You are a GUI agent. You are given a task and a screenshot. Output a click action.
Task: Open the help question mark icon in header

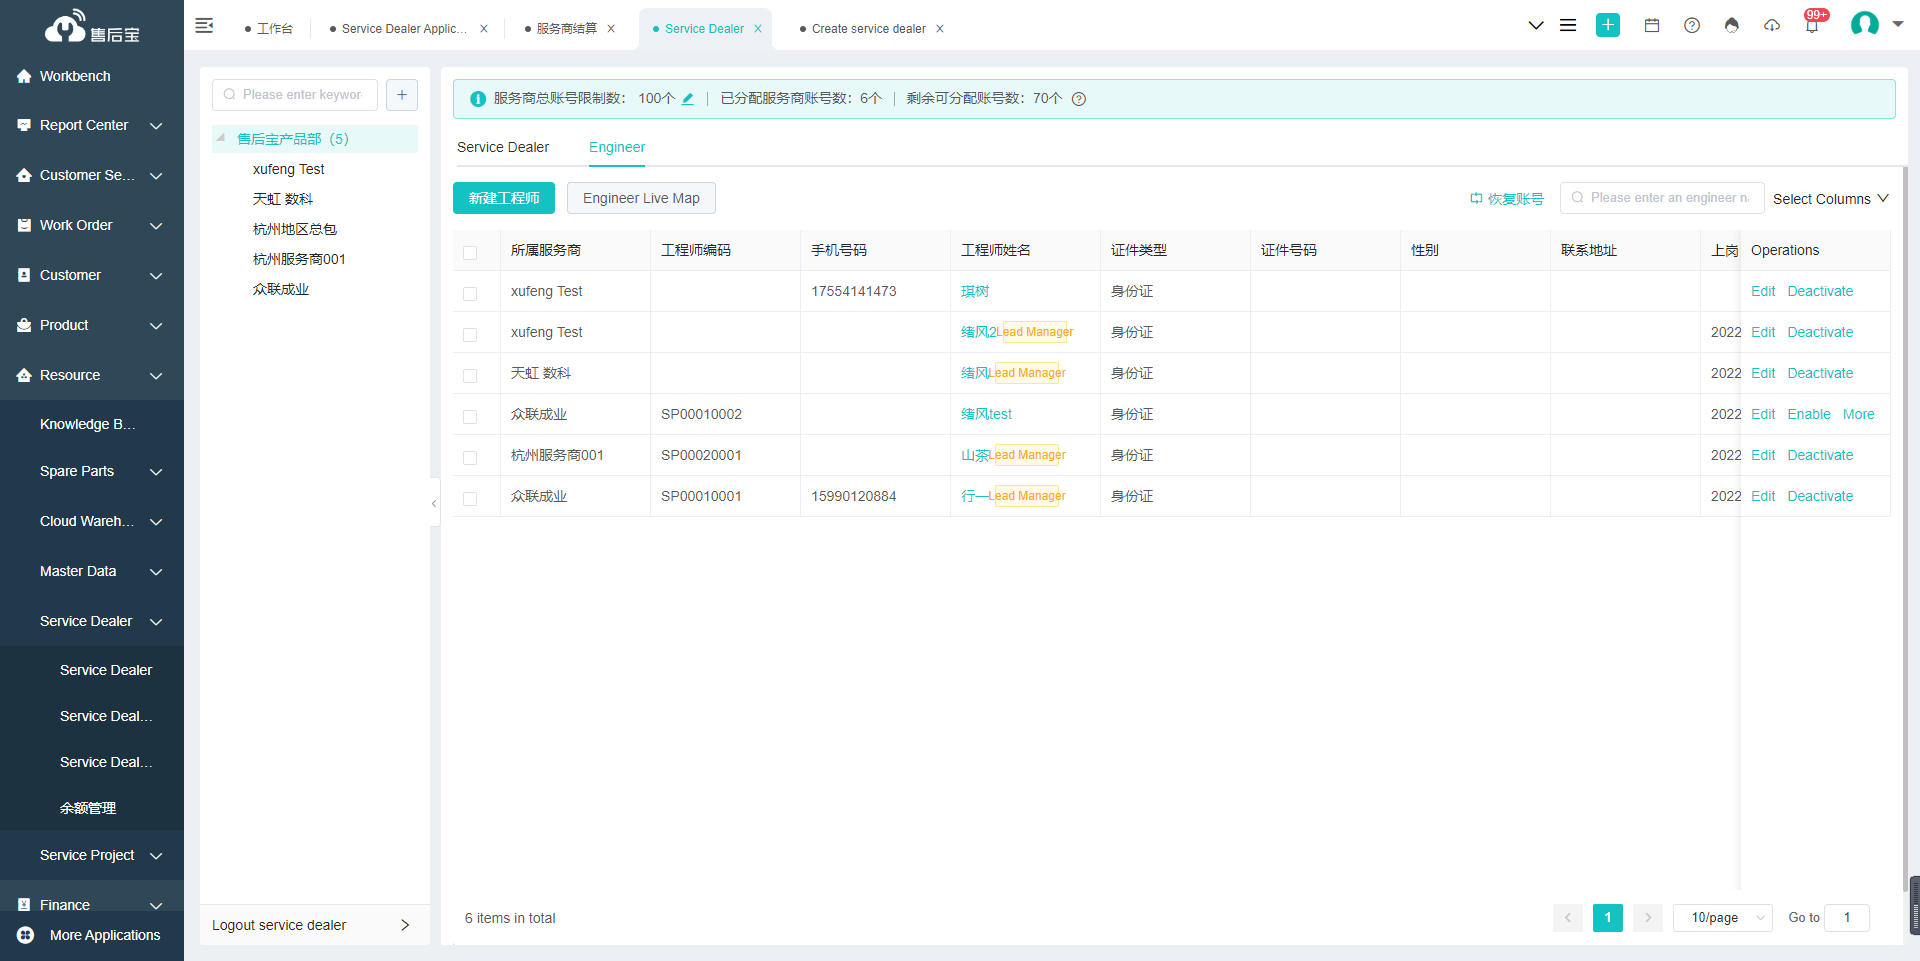click(x=1692, y=25)
